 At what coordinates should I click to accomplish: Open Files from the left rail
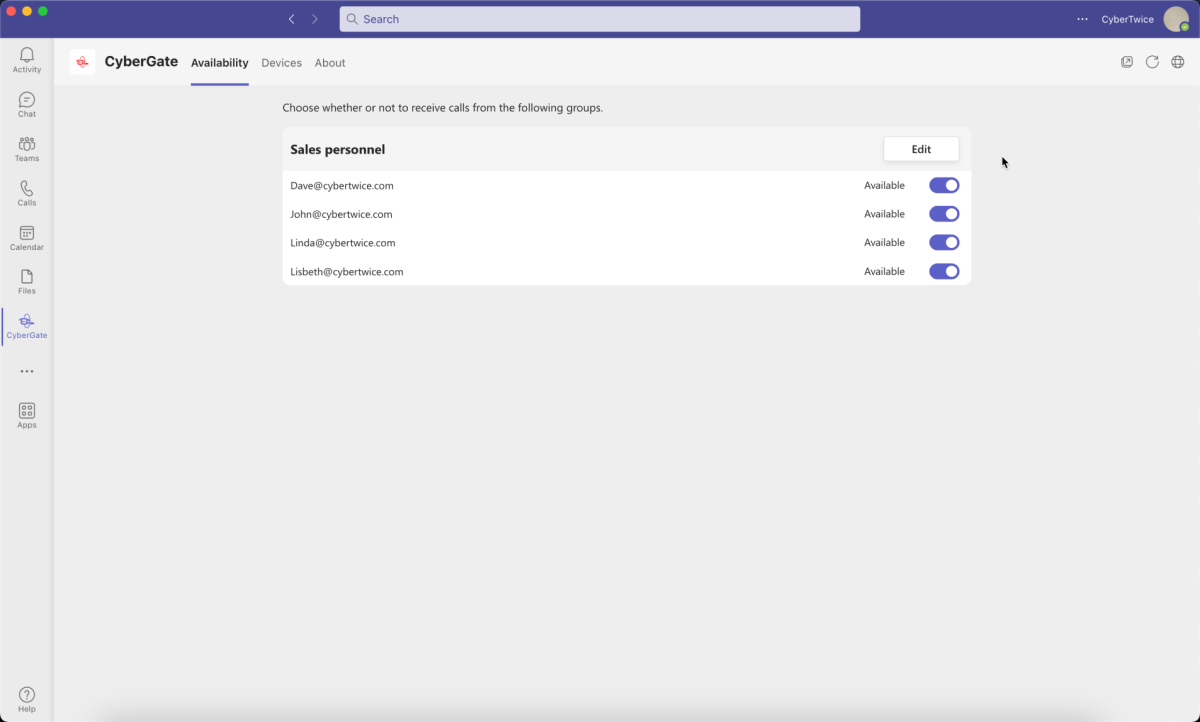point(27,282)
